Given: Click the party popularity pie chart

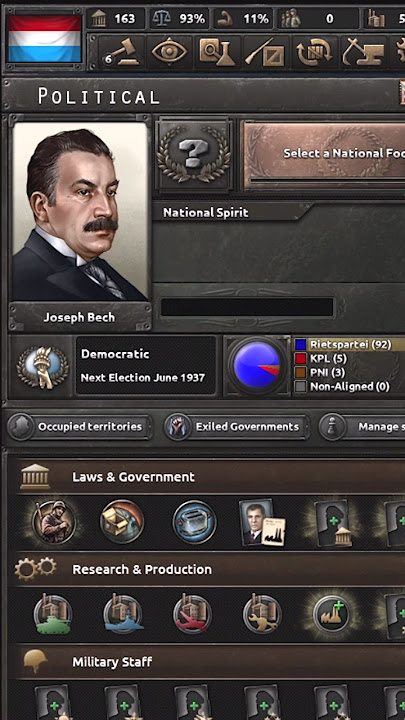Looking at the screenshot, I should click(x=257, y=366).
